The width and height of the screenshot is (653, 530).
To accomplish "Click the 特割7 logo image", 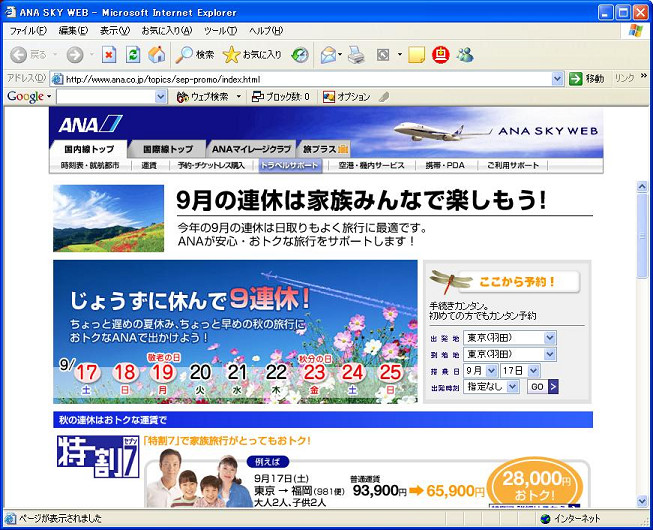I will click(98, 456).
